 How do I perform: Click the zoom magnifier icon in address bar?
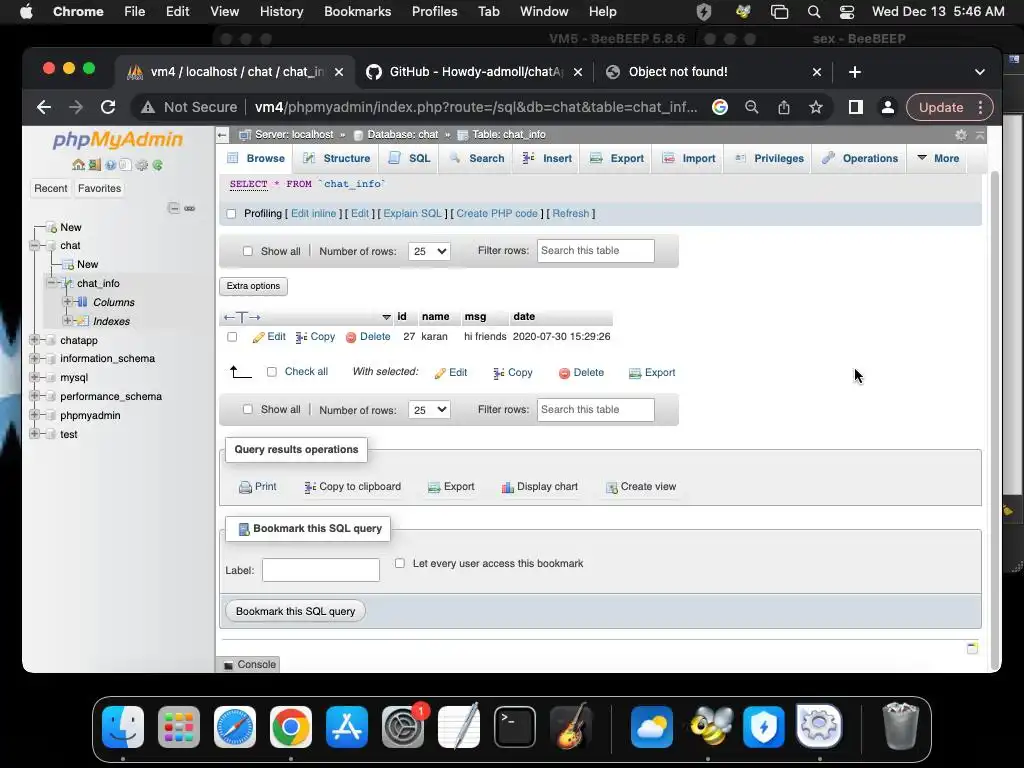[752, 107]
